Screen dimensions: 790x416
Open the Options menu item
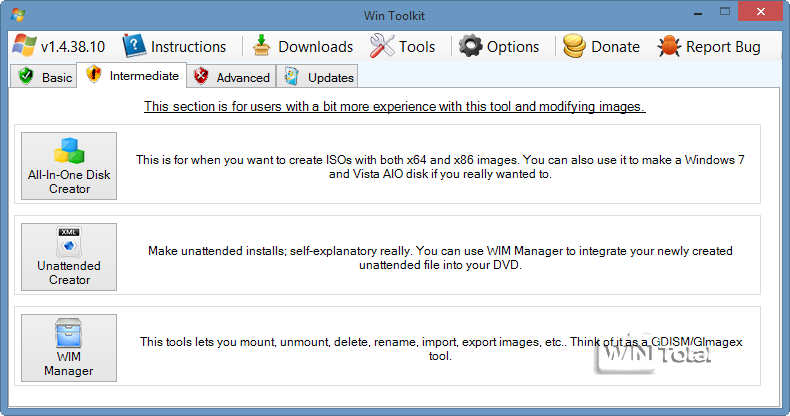point(499,46)
